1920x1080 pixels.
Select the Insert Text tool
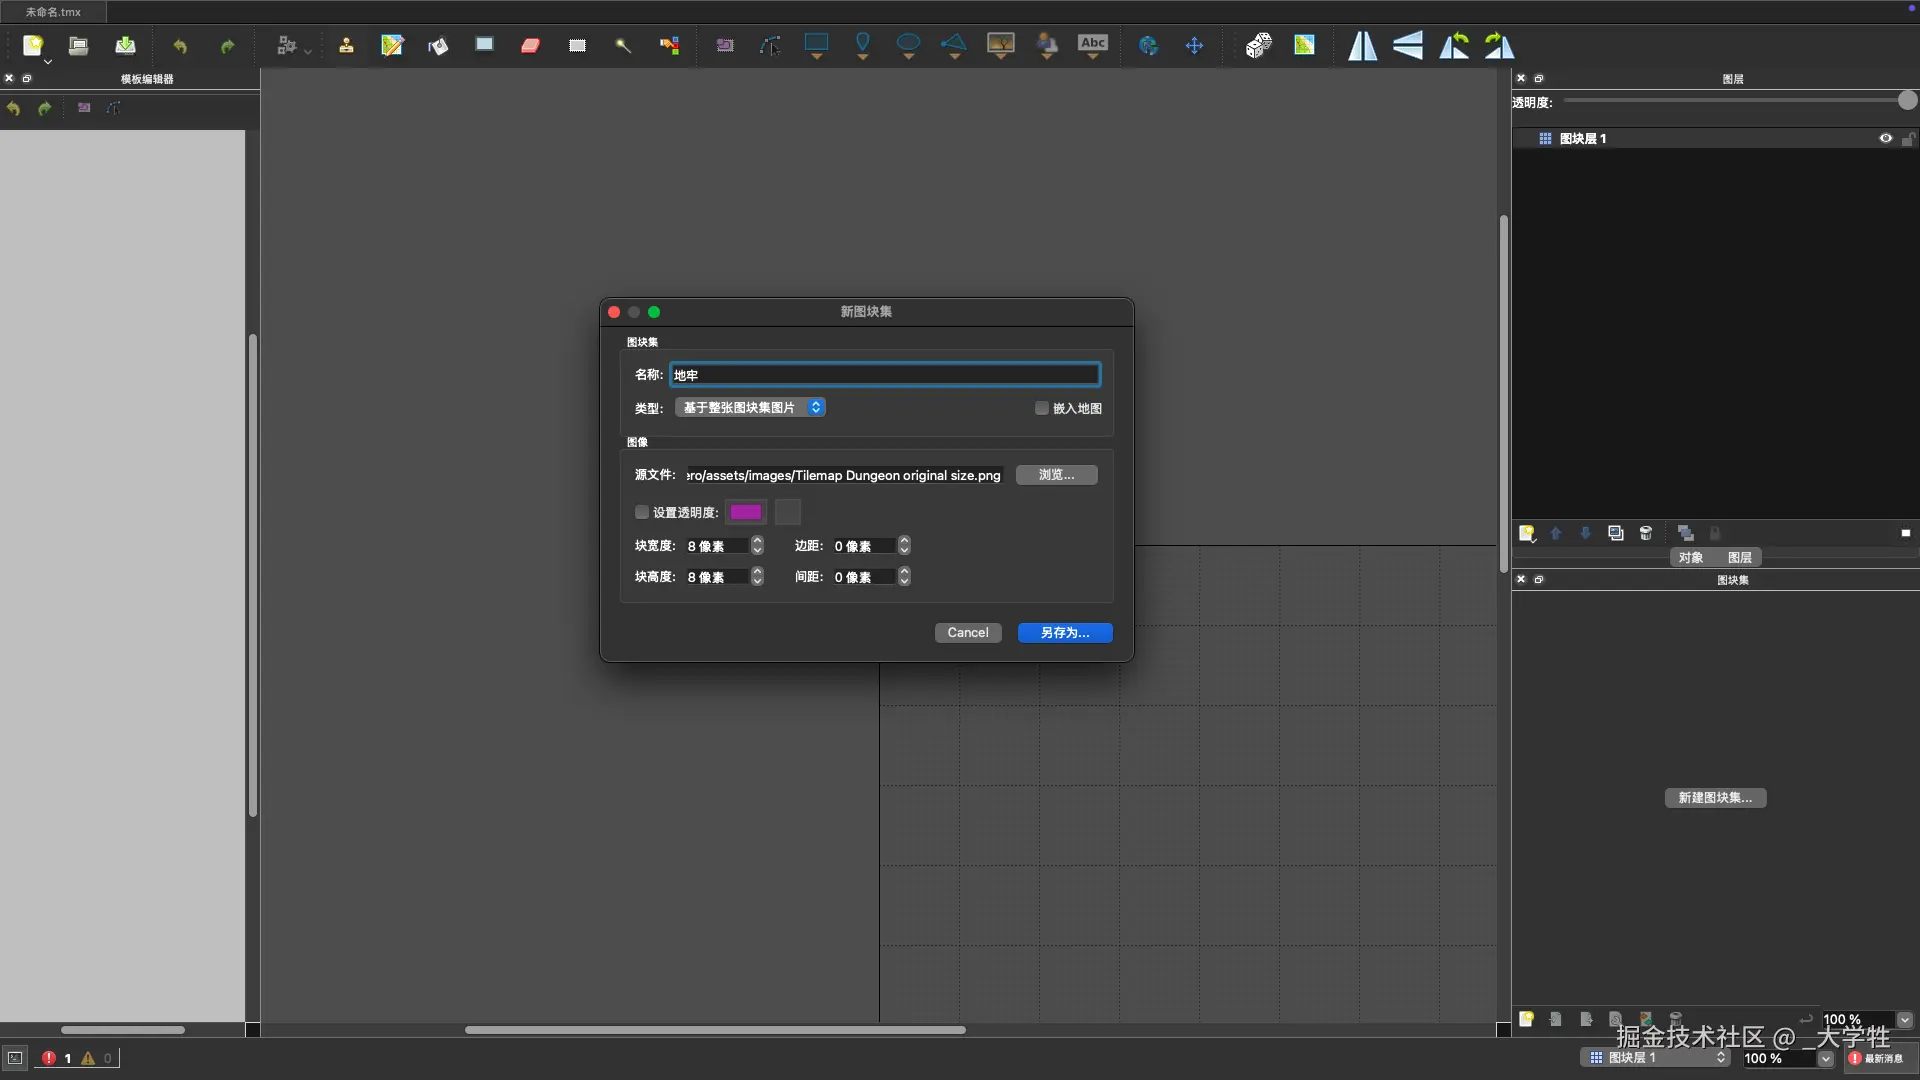1092,44
